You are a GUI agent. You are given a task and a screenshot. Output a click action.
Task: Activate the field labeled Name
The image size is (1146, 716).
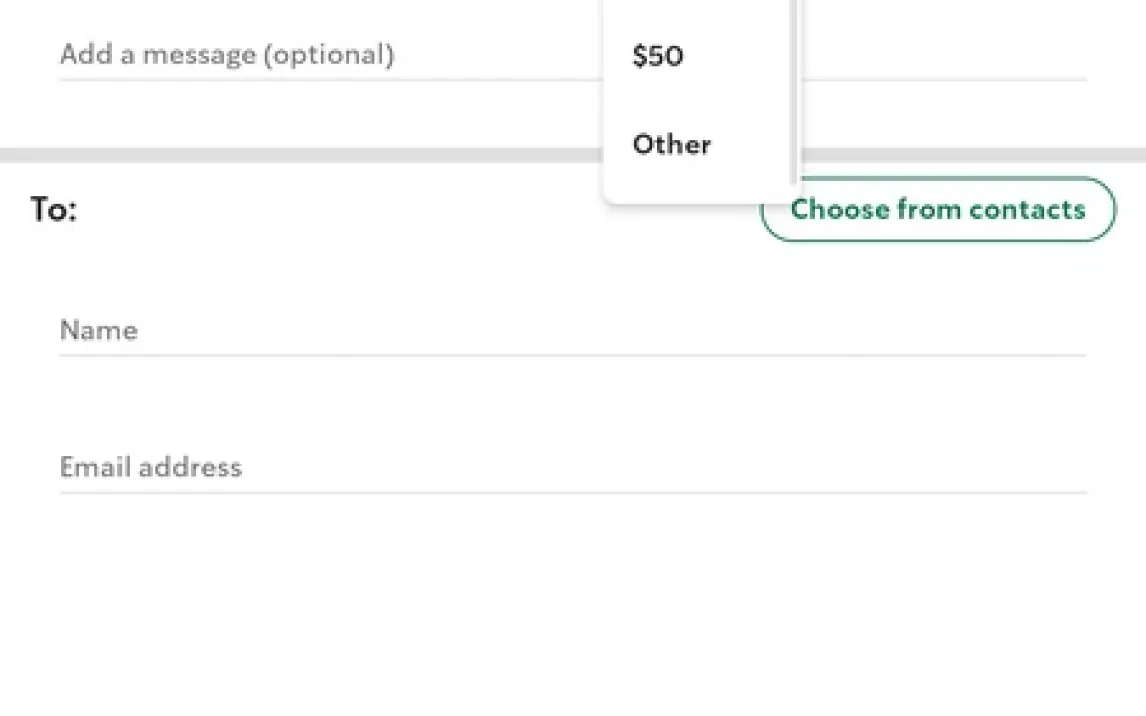[x=572, y=331]
